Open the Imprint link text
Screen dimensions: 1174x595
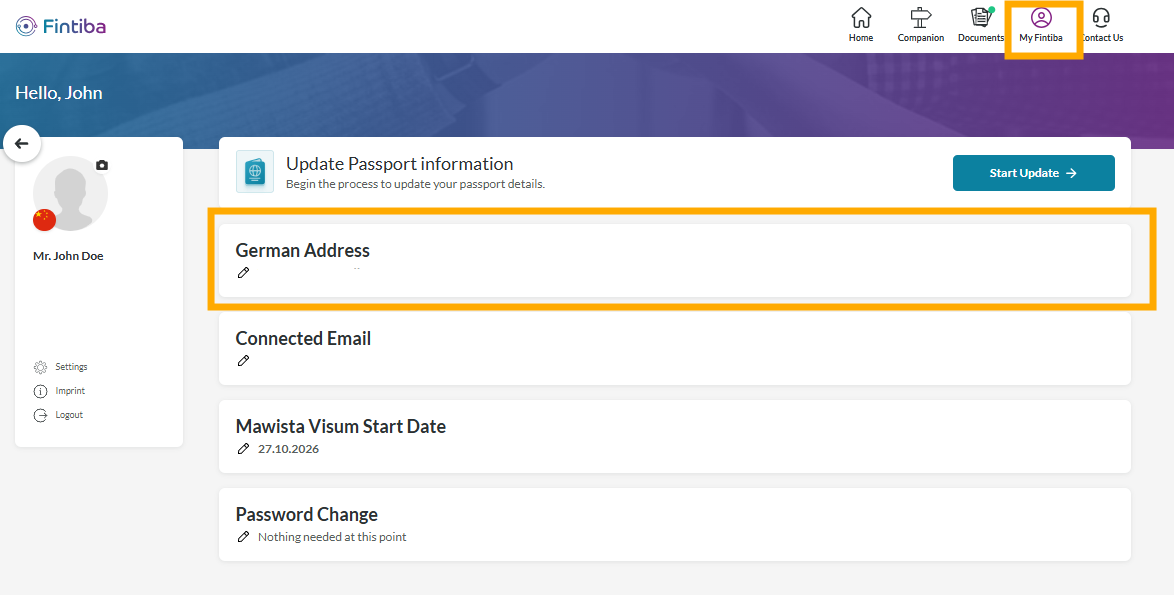[70, 391]
